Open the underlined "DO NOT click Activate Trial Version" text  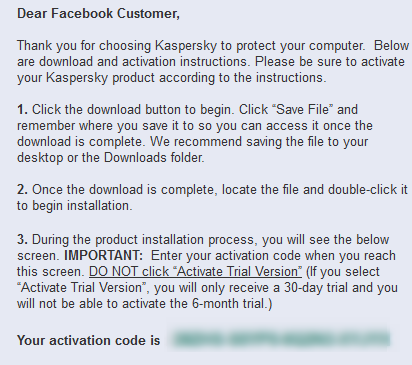point(195,272)
